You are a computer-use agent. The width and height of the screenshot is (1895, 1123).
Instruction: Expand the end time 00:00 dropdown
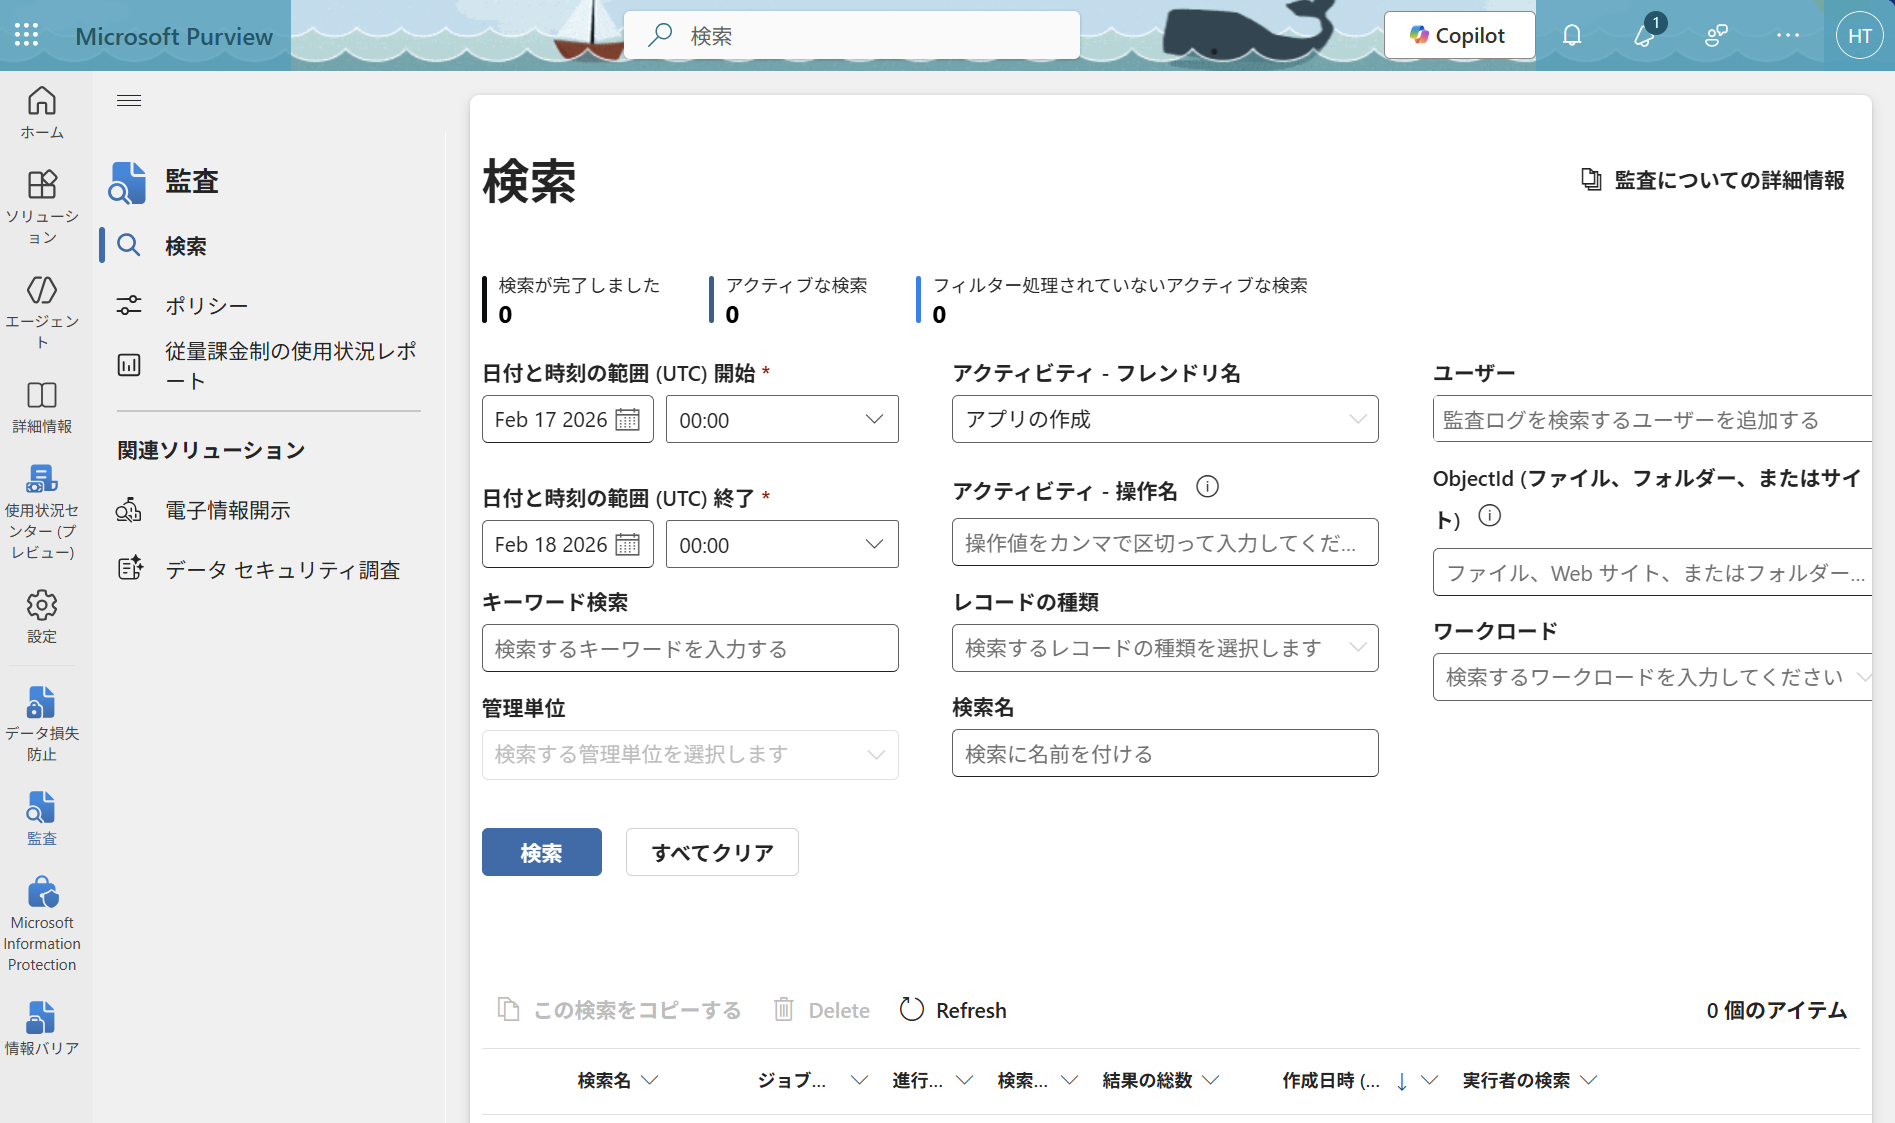[x=781, y=545]
